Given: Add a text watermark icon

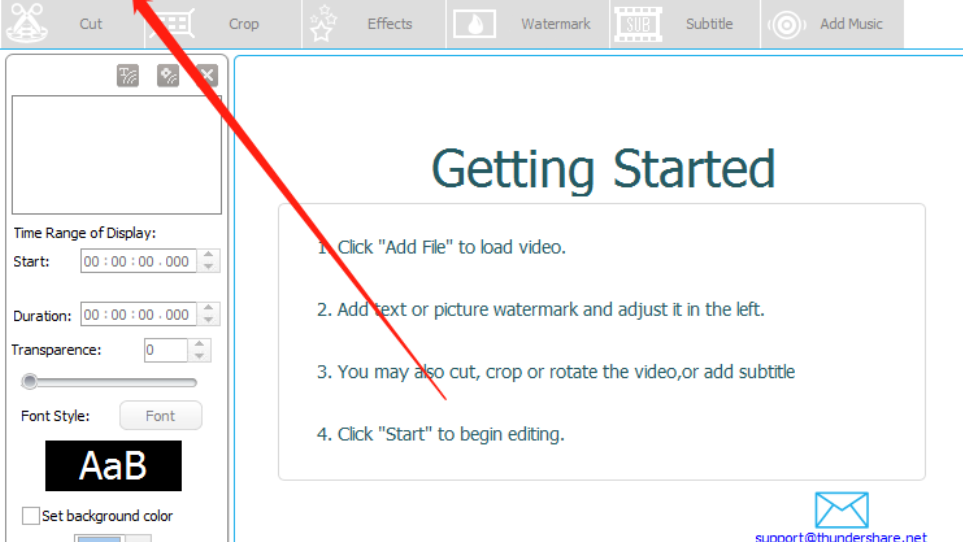Looking at the screenshot, I should (128, 76).
